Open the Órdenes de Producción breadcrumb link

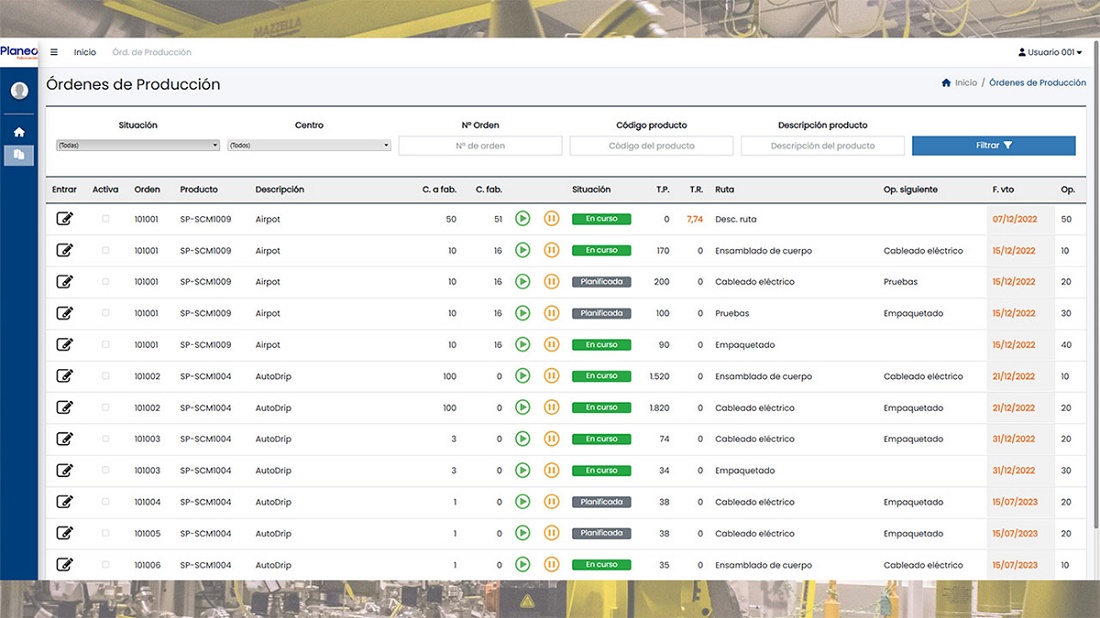[x=1037, y=82]
